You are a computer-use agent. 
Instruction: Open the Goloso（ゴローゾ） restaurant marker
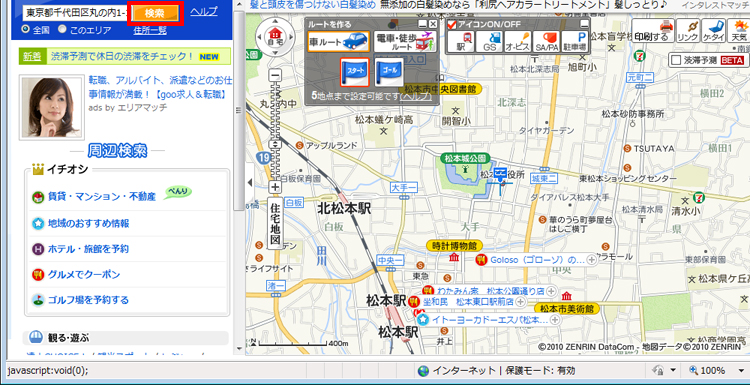click(x=530, y=260)
